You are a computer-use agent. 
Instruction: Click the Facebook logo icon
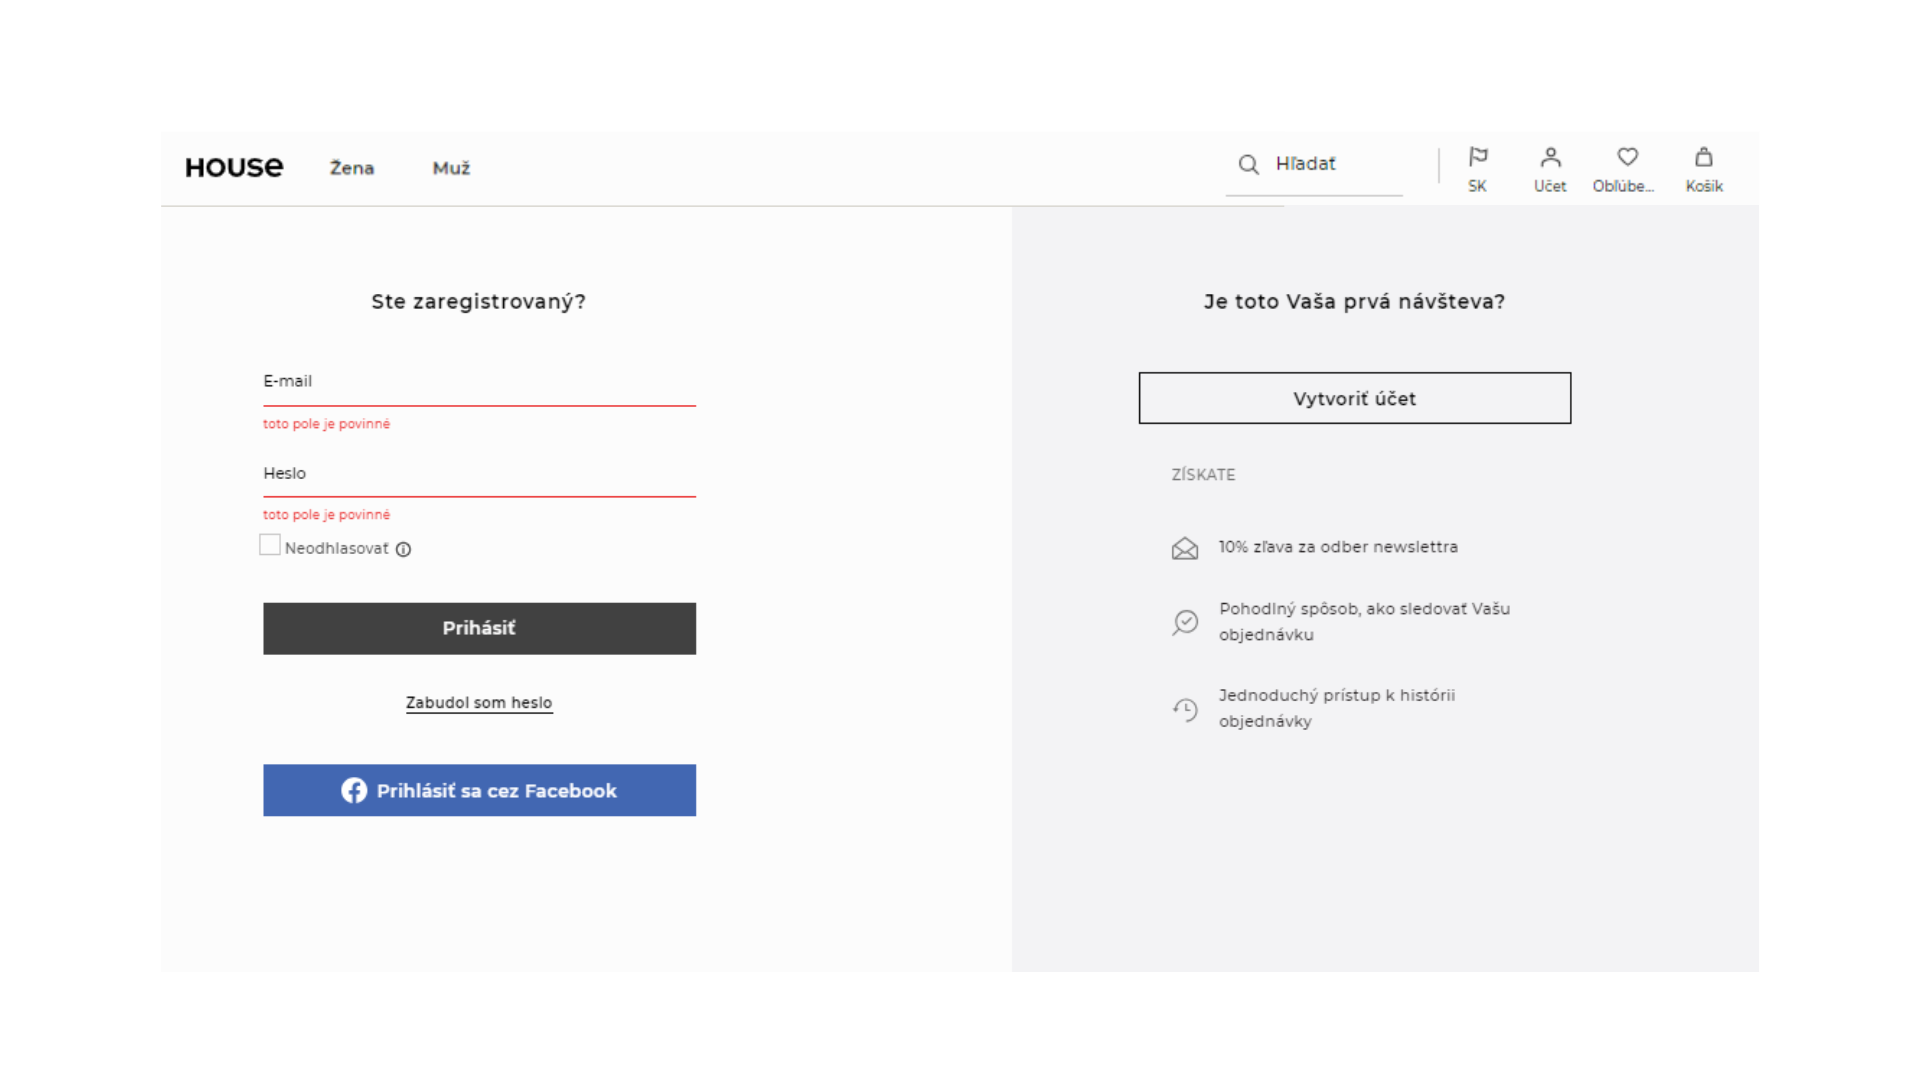point(354,790)
